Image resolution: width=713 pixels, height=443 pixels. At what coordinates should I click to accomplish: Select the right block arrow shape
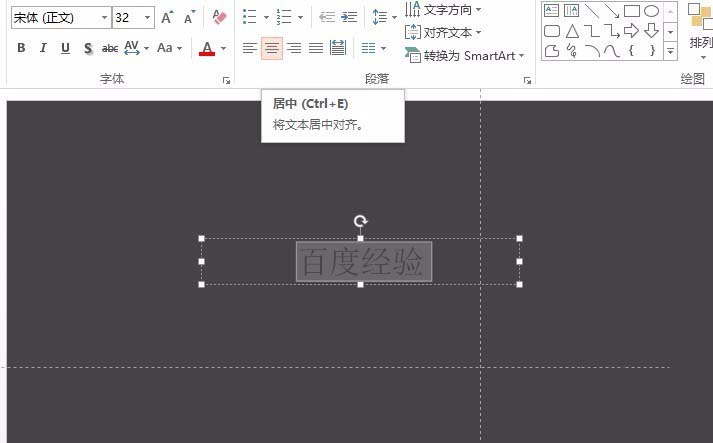[632, 31]
